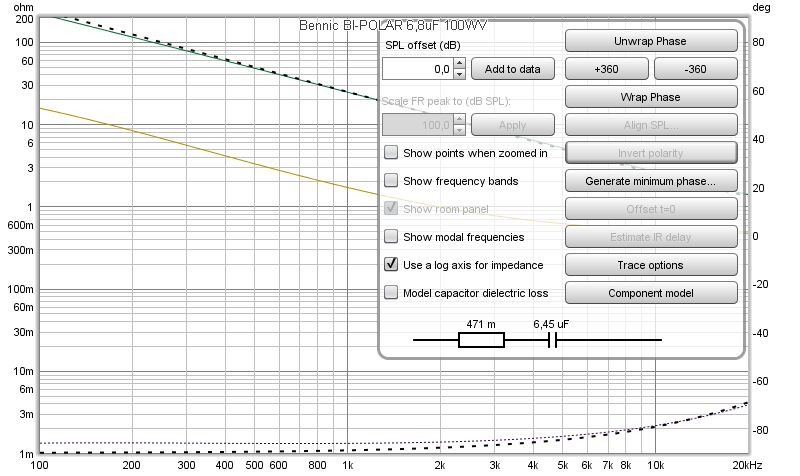Open Trace options
The height and width of the screenshot is (476, 800).
[651, 265]
